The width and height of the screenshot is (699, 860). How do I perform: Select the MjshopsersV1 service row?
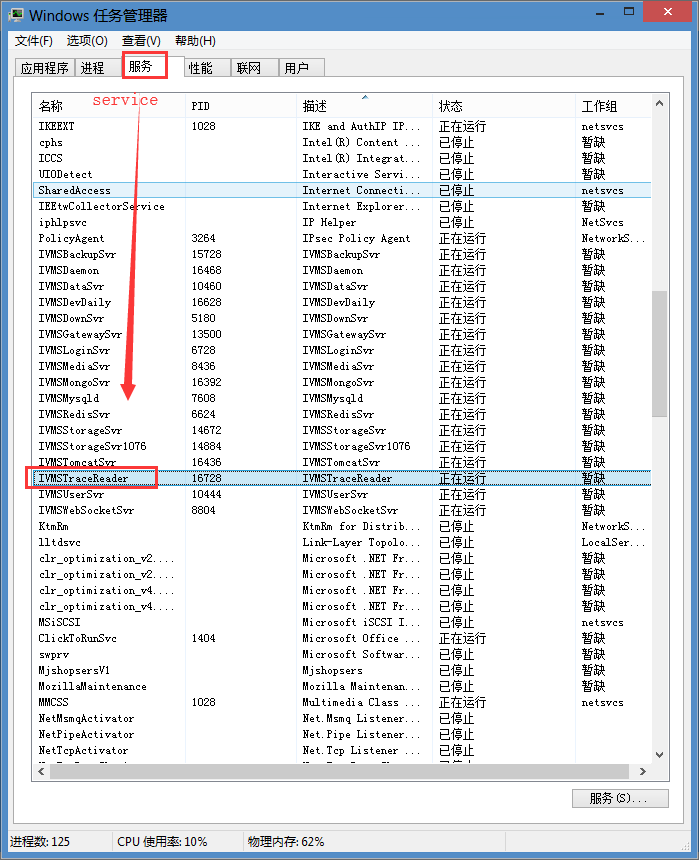[342, 670]
